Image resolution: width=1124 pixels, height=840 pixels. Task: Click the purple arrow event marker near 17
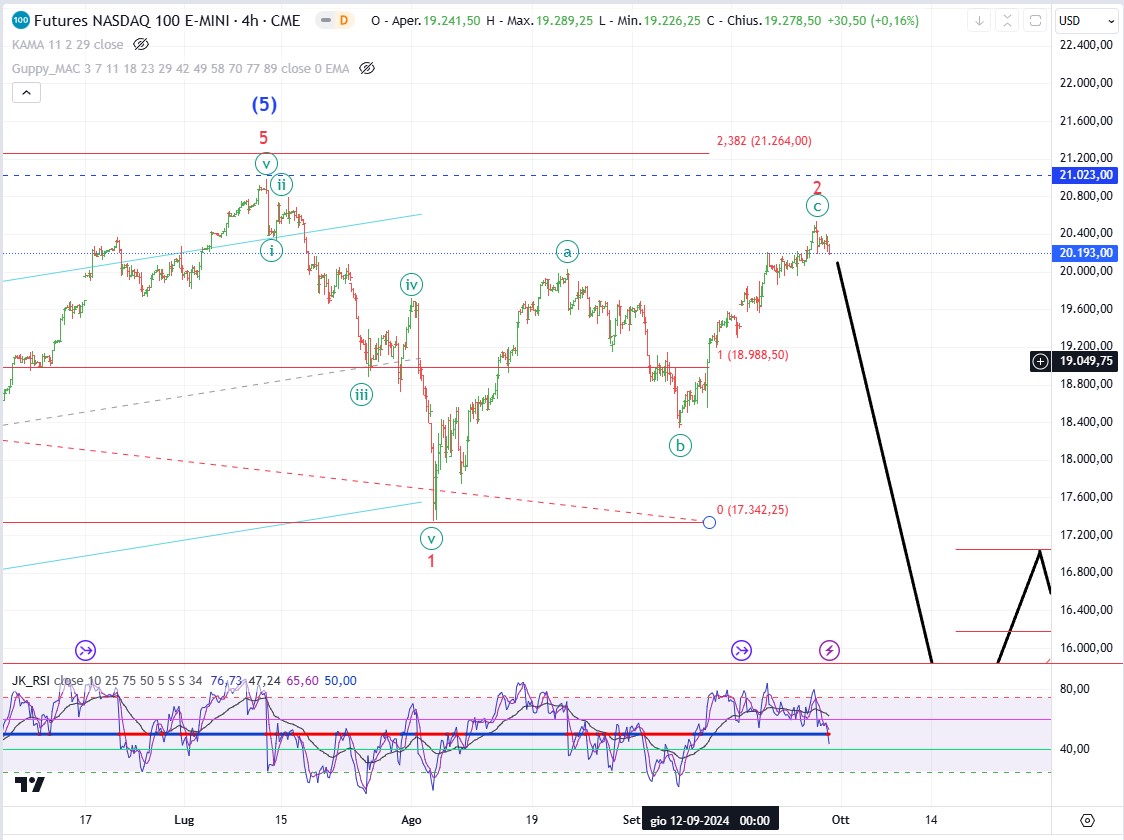point(85,651)
